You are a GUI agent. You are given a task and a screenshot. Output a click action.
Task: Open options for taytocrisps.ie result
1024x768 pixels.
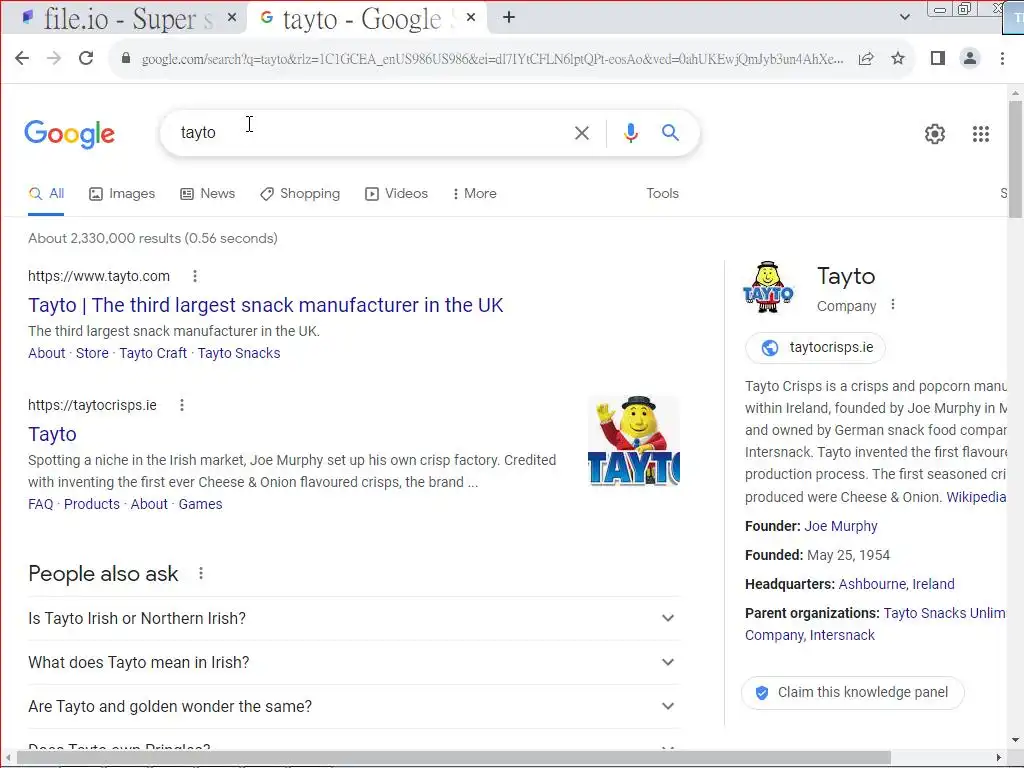[182, 405]
